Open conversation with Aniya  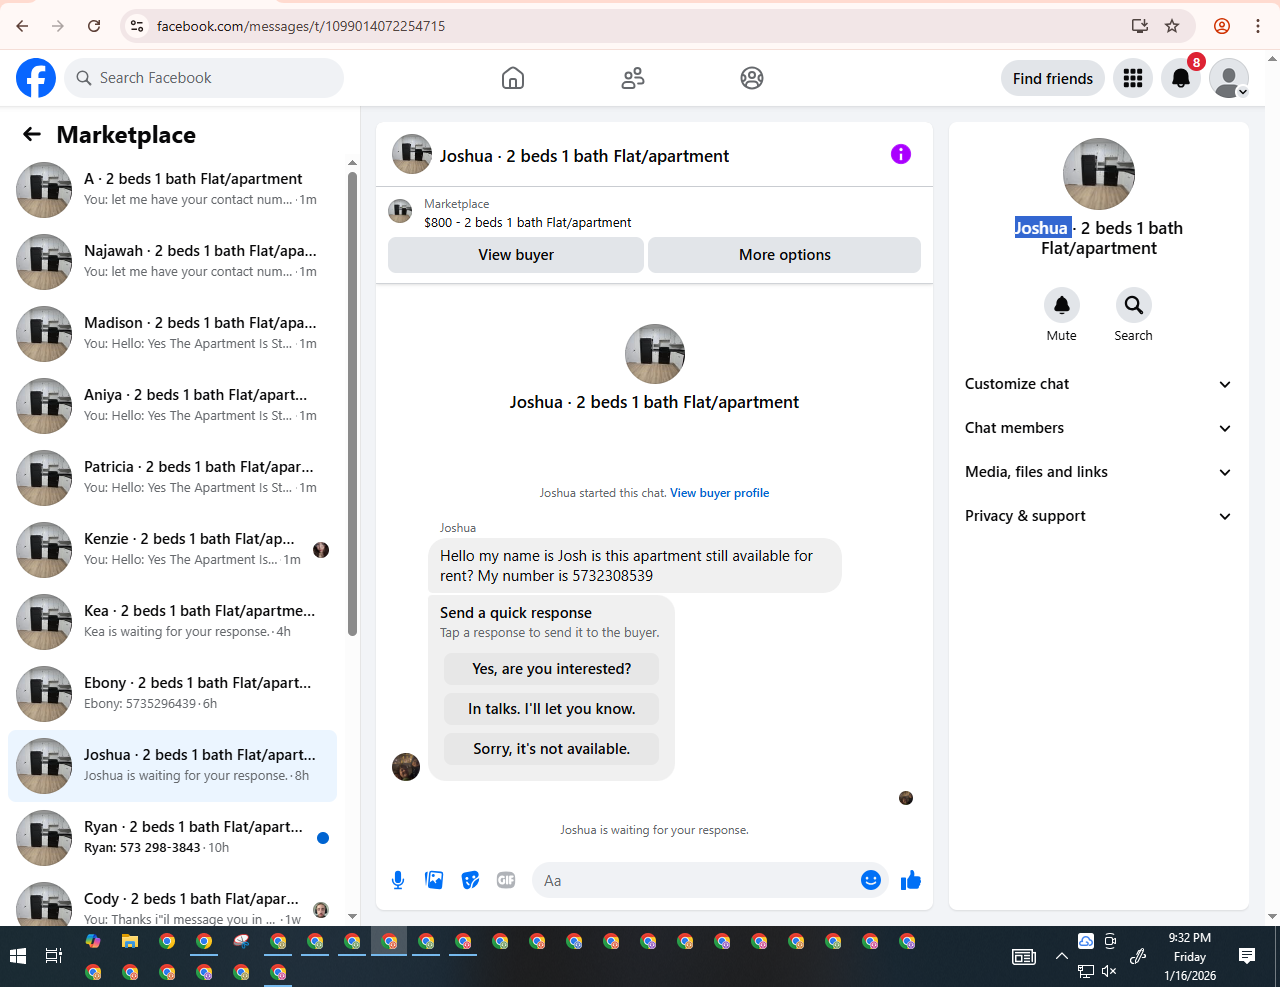pyautogui.click(x=172, y=406)
